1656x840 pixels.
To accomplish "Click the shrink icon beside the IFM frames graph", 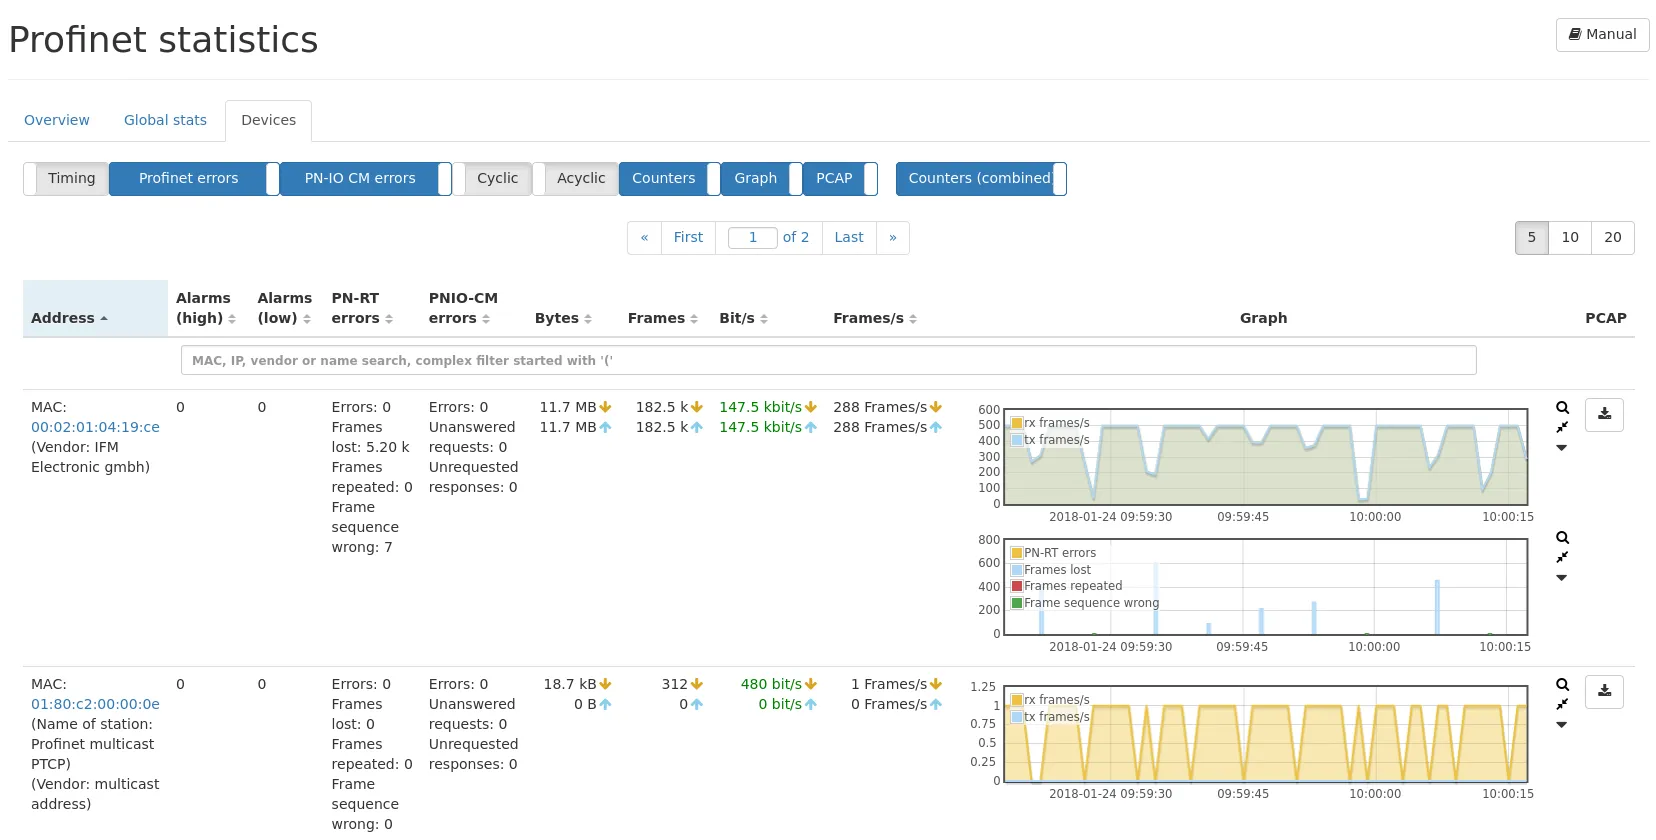I will point(1562,428).
